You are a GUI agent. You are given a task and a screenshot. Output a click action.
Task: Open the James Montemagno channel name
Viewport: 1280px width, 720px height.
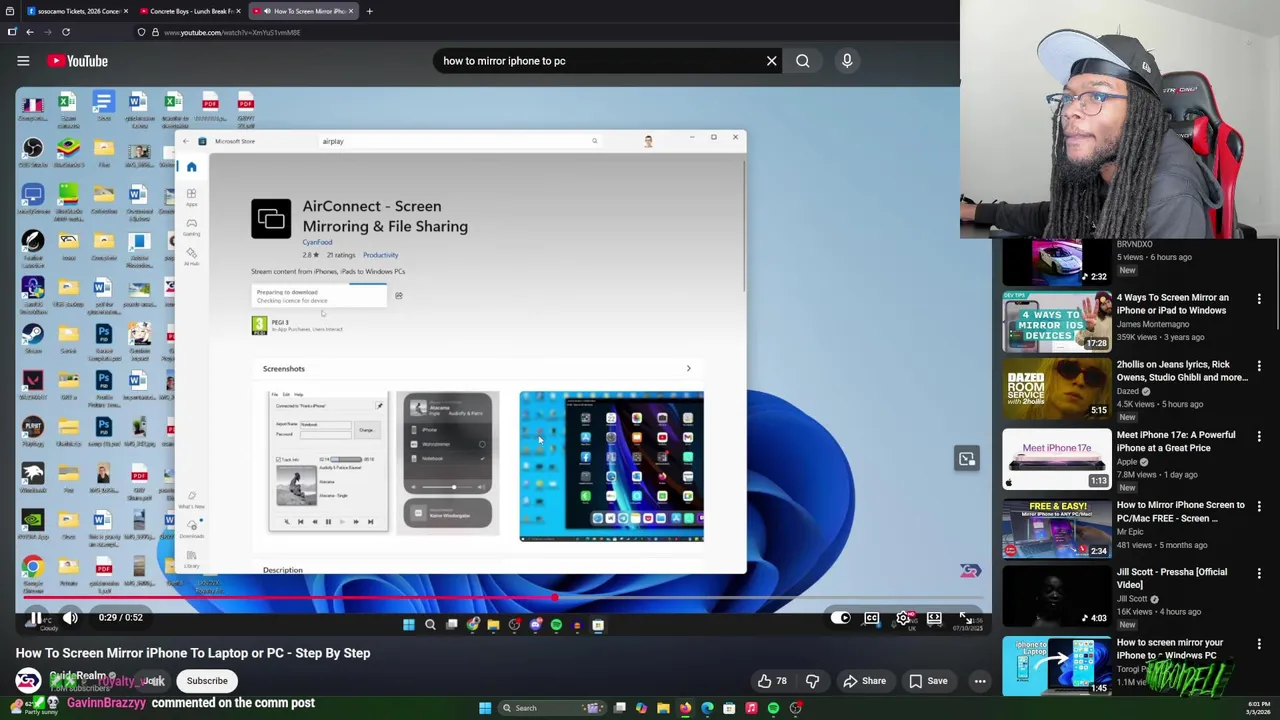1153,324
